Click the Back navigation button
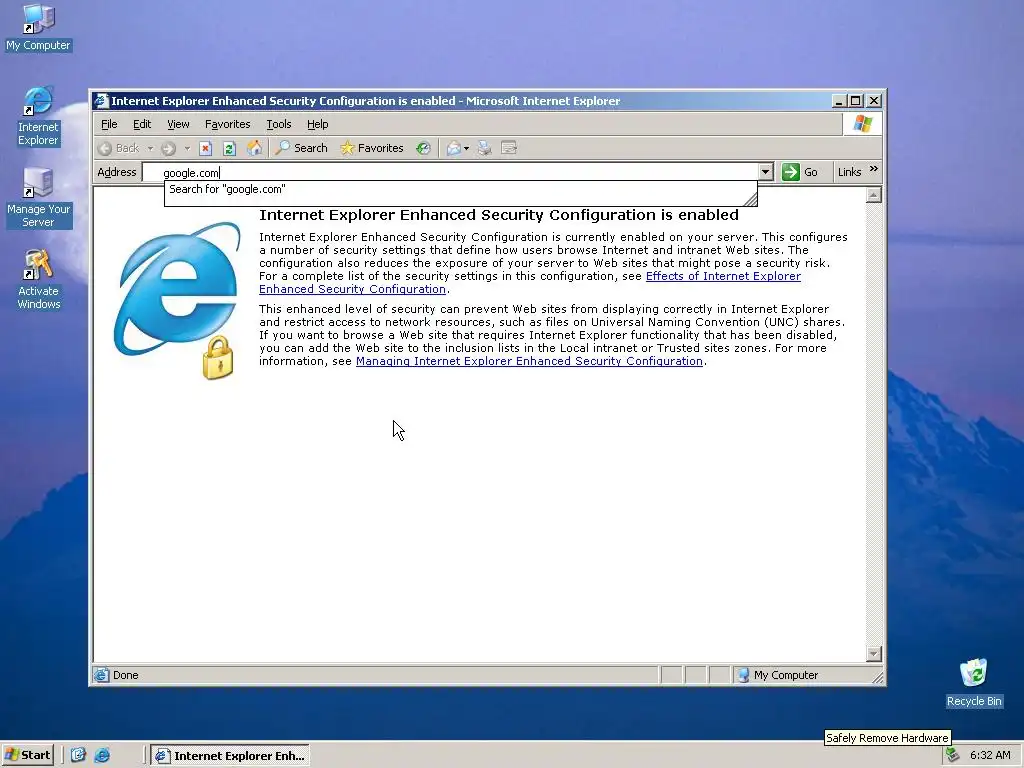 click(119, 148)
